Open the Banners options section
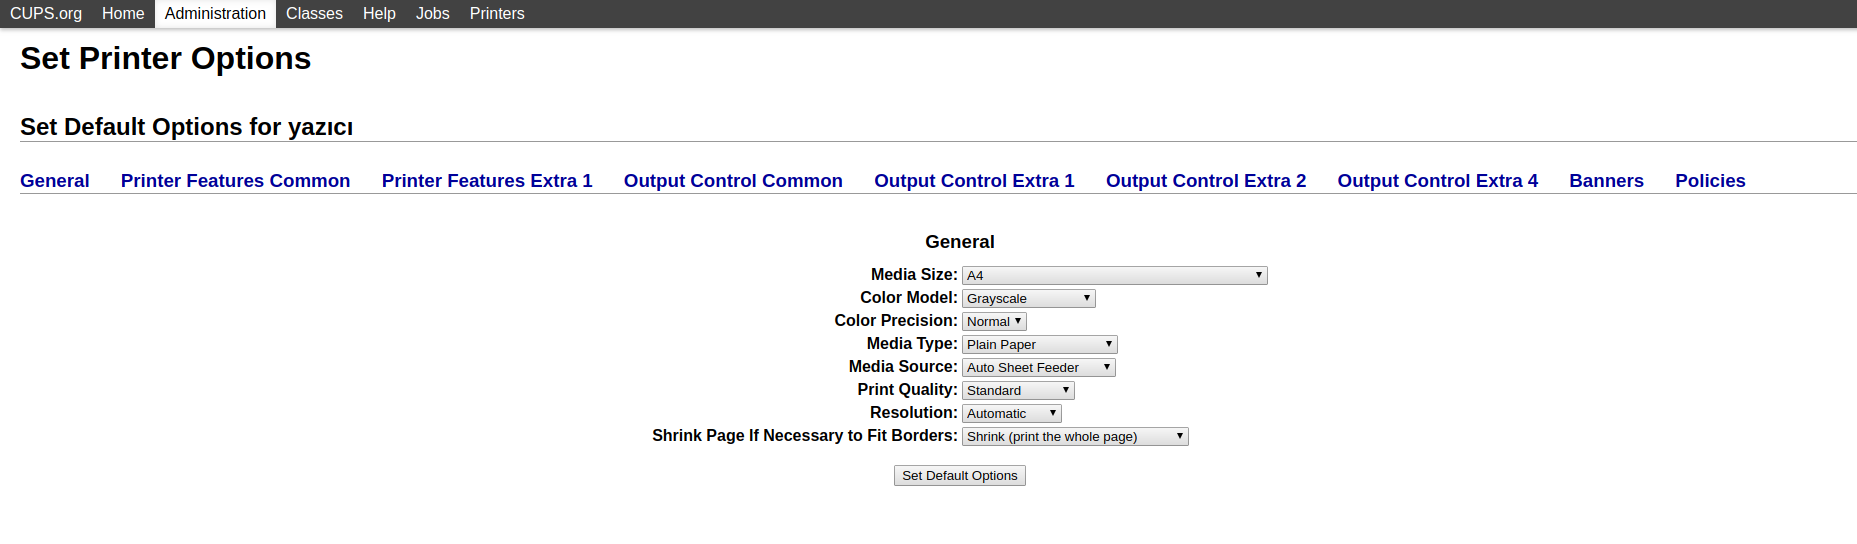Viewport: 1857px width, 544px height. coord(1606,180)
